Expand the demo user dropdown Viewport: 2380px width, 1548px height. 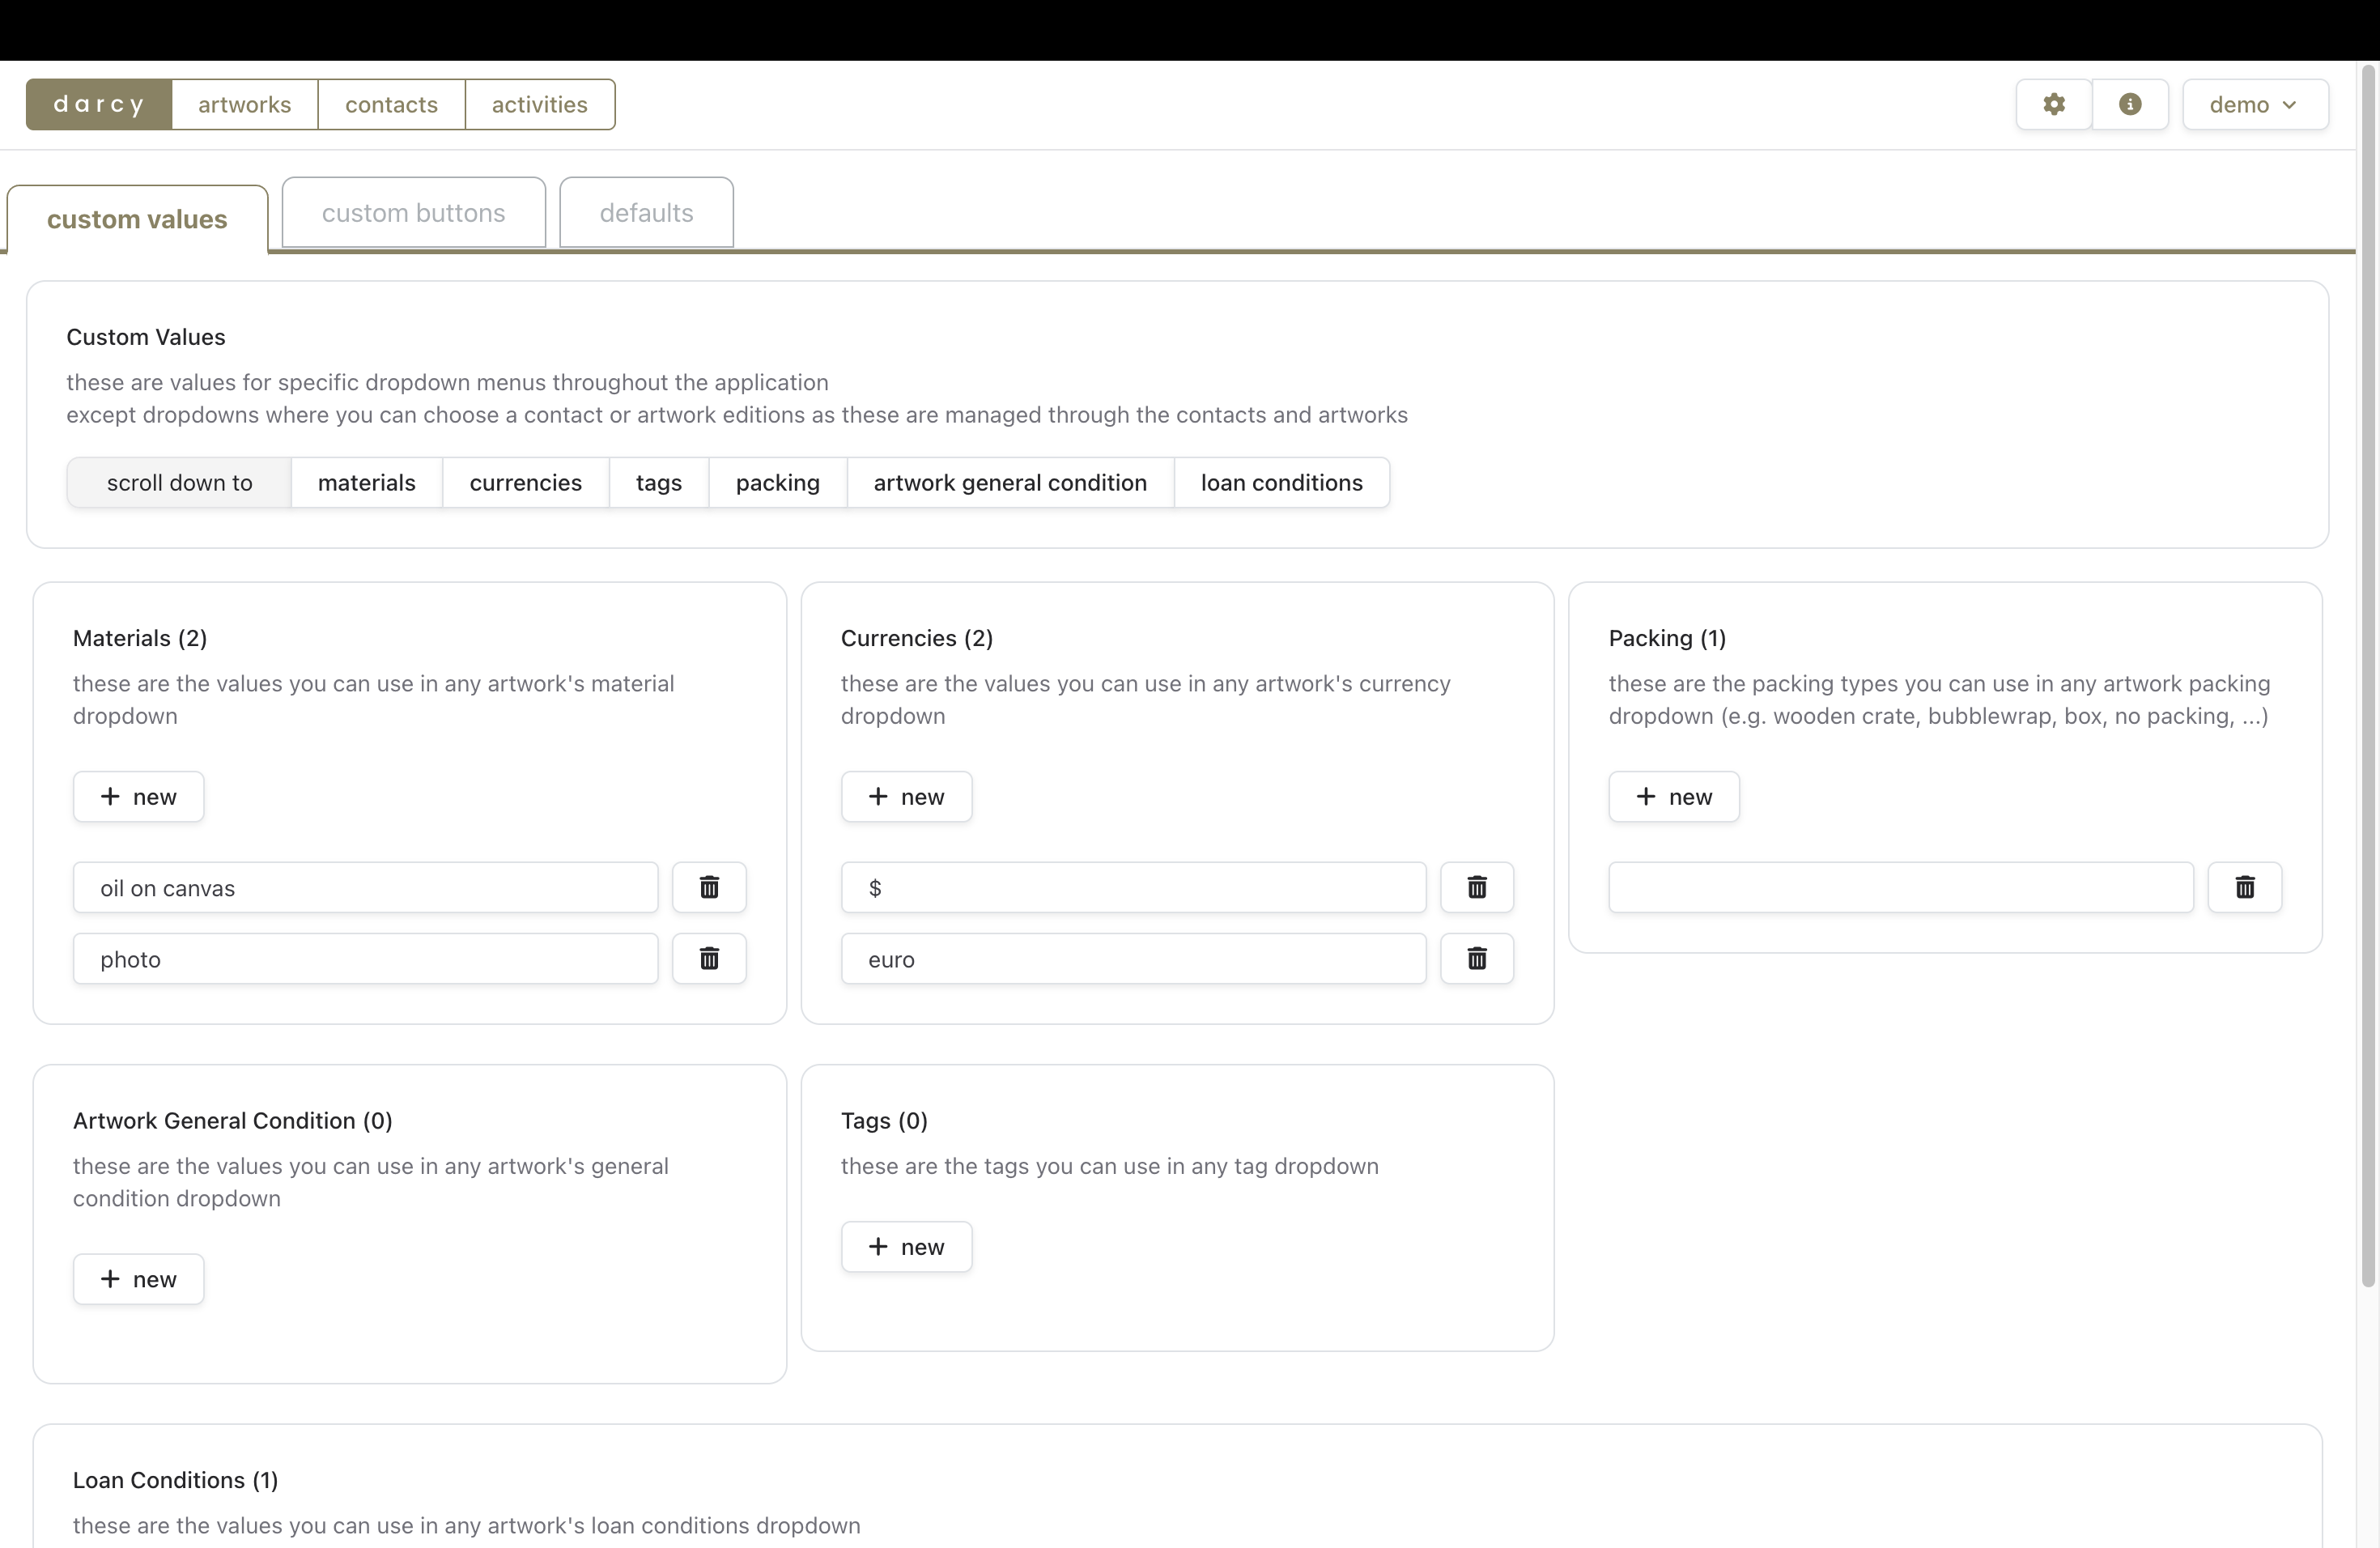(x=2254, y=104)
